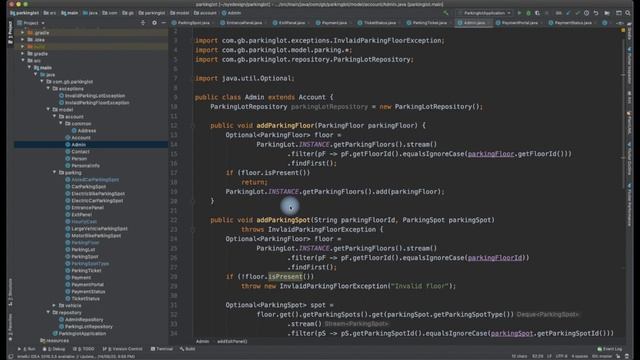Open ParkingLot class in project tree

(80, 249)
